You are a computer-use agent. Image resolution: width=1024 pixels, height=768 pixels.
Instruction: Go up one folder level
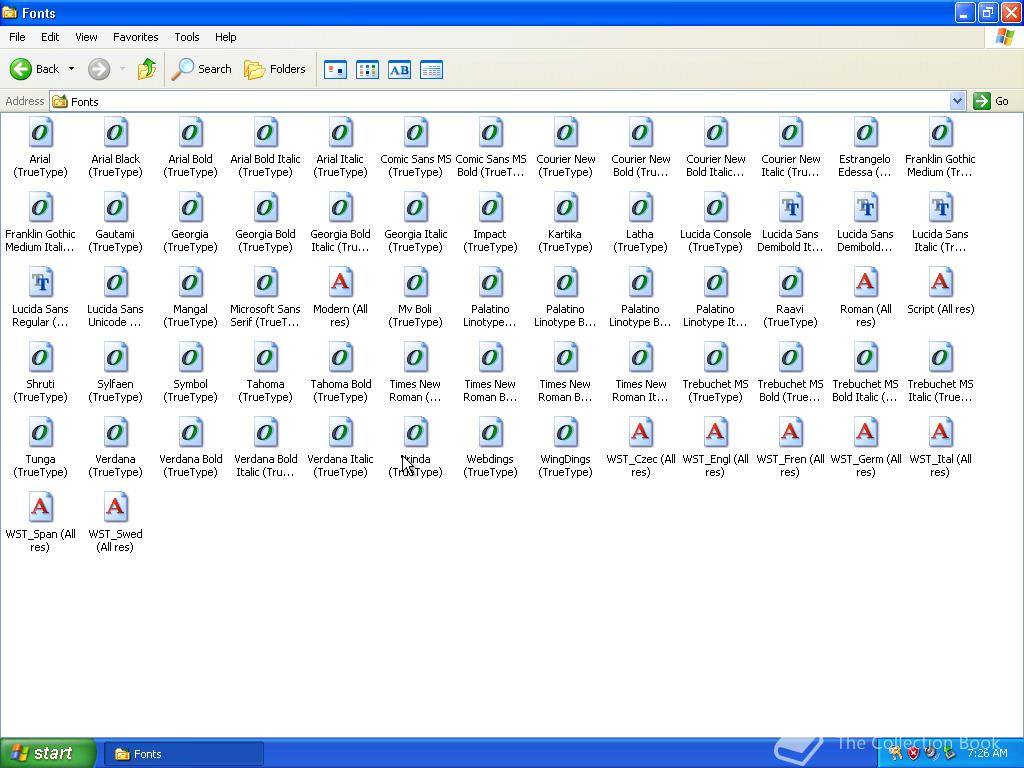click(x=147, y=69)
